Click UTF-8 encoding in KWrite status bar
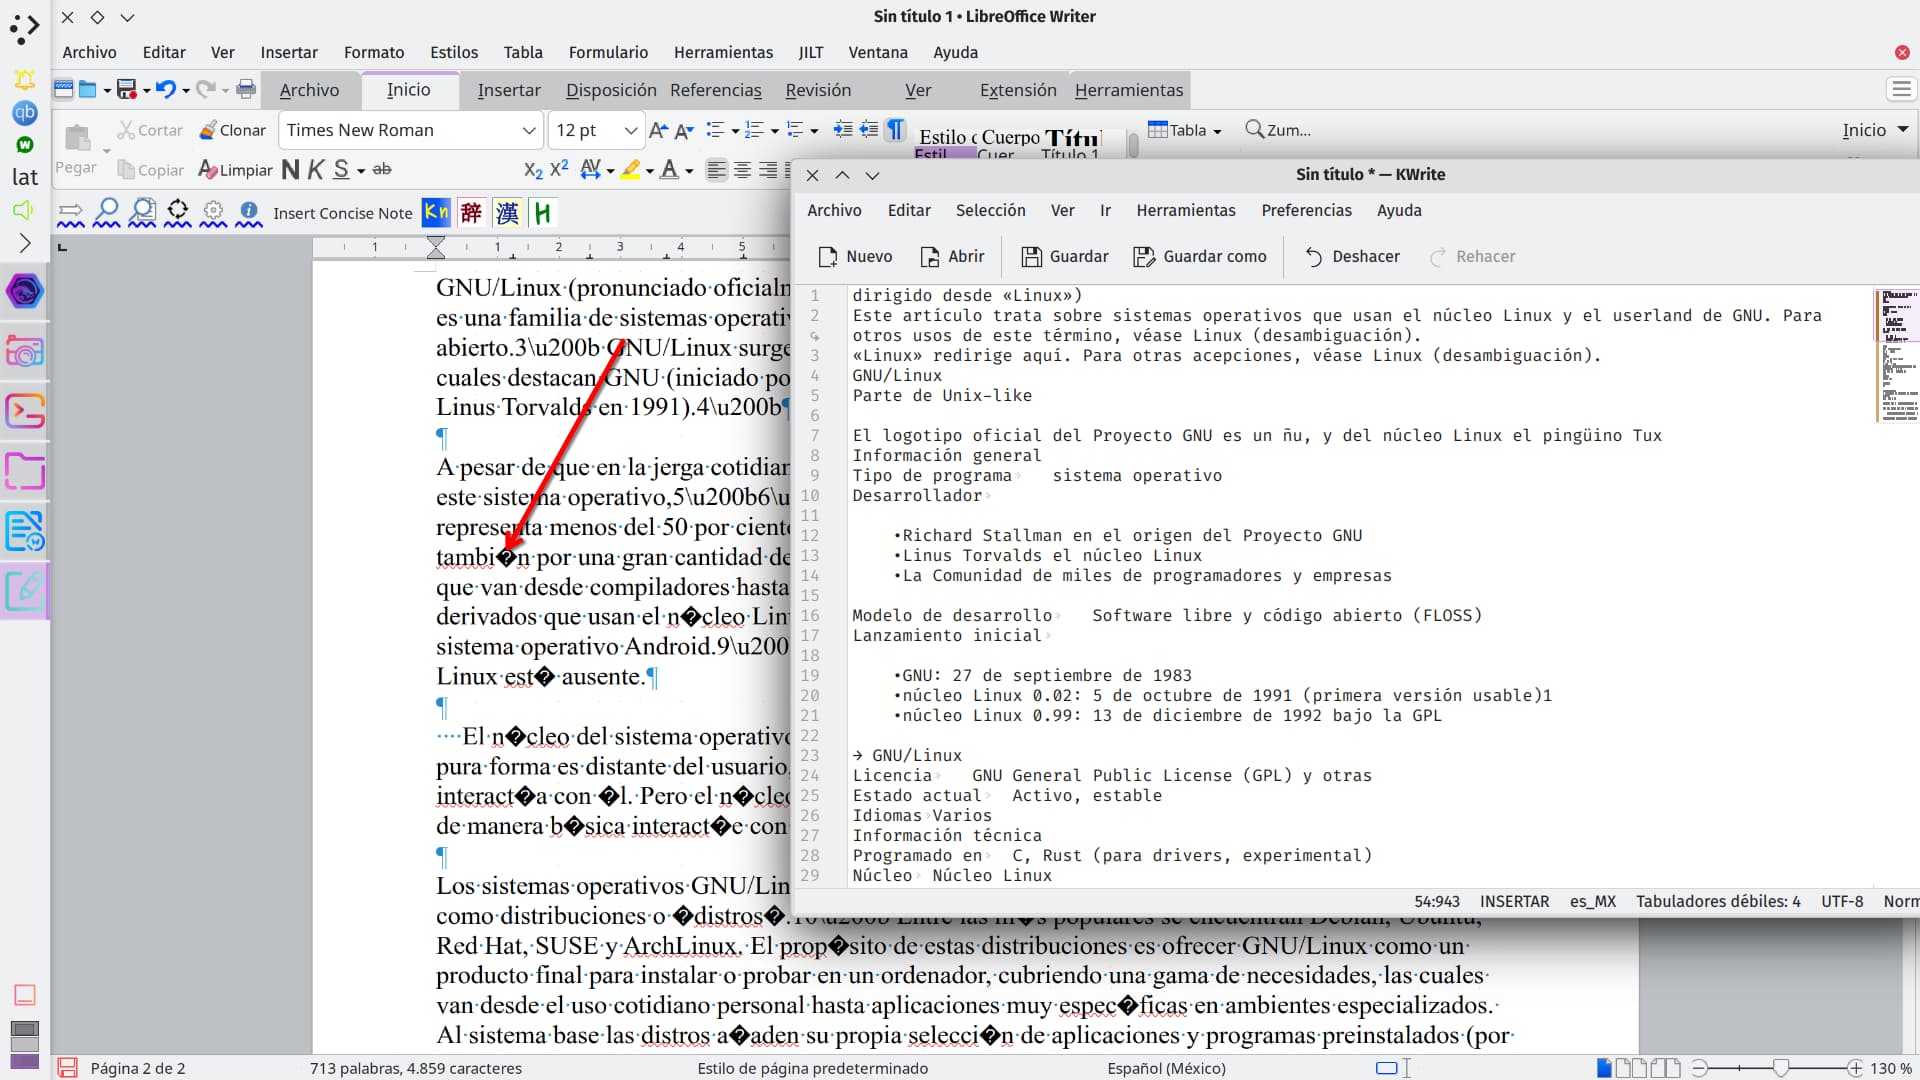1920x1080 pixels. [1842, 901]
